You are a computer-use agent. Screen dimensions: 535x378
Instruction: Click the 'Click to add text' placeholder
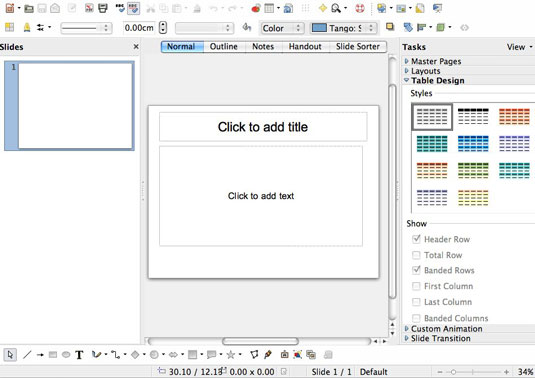click(x=261, y=196)
